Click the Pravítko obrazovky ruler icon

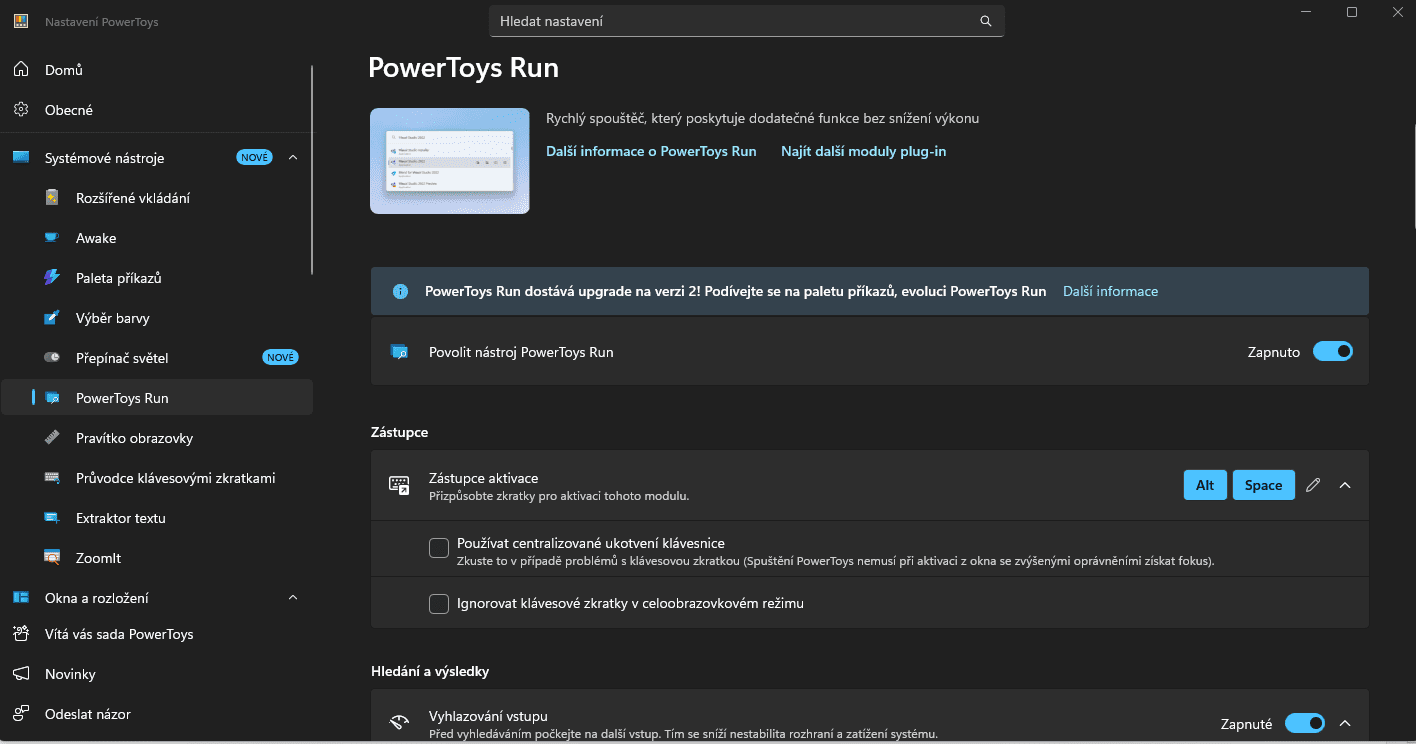tap(53, 438)
